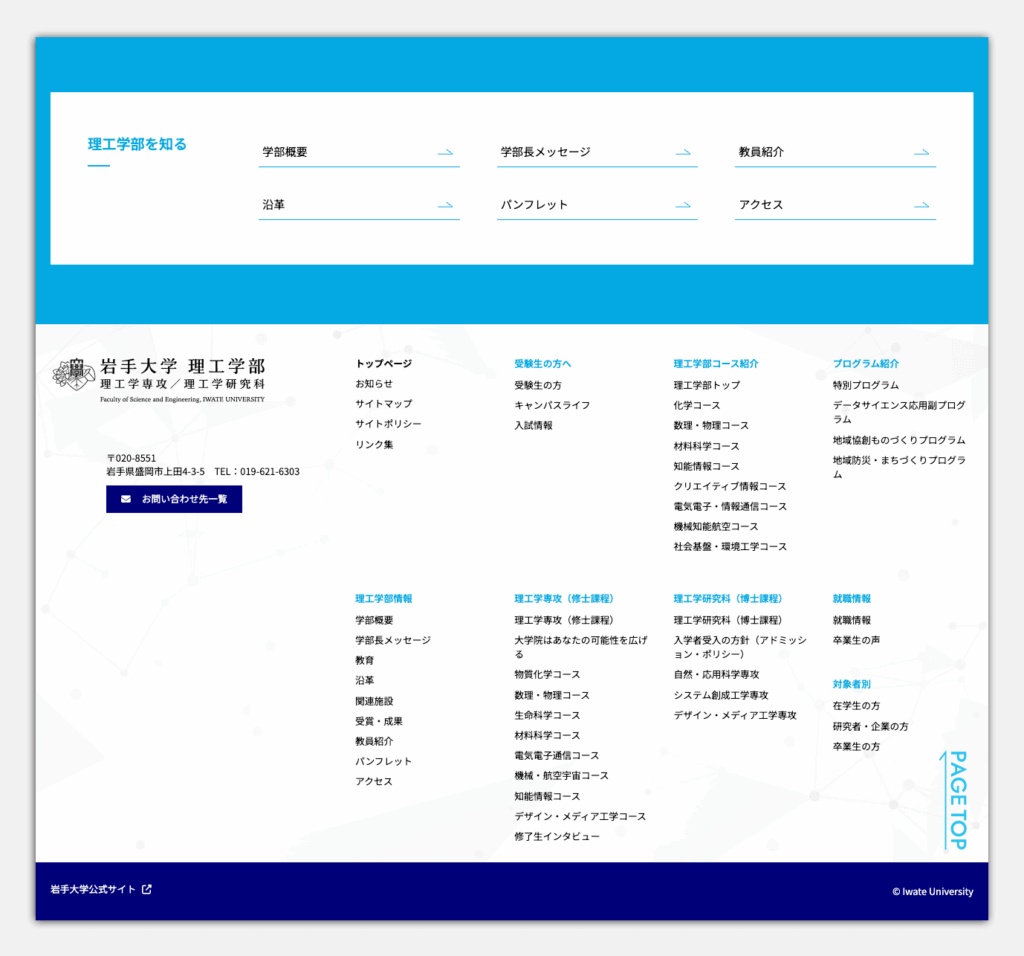Click the Iwate University logo emblem
The height and width of the screenshot is (956, 1024).
point(74,374)
